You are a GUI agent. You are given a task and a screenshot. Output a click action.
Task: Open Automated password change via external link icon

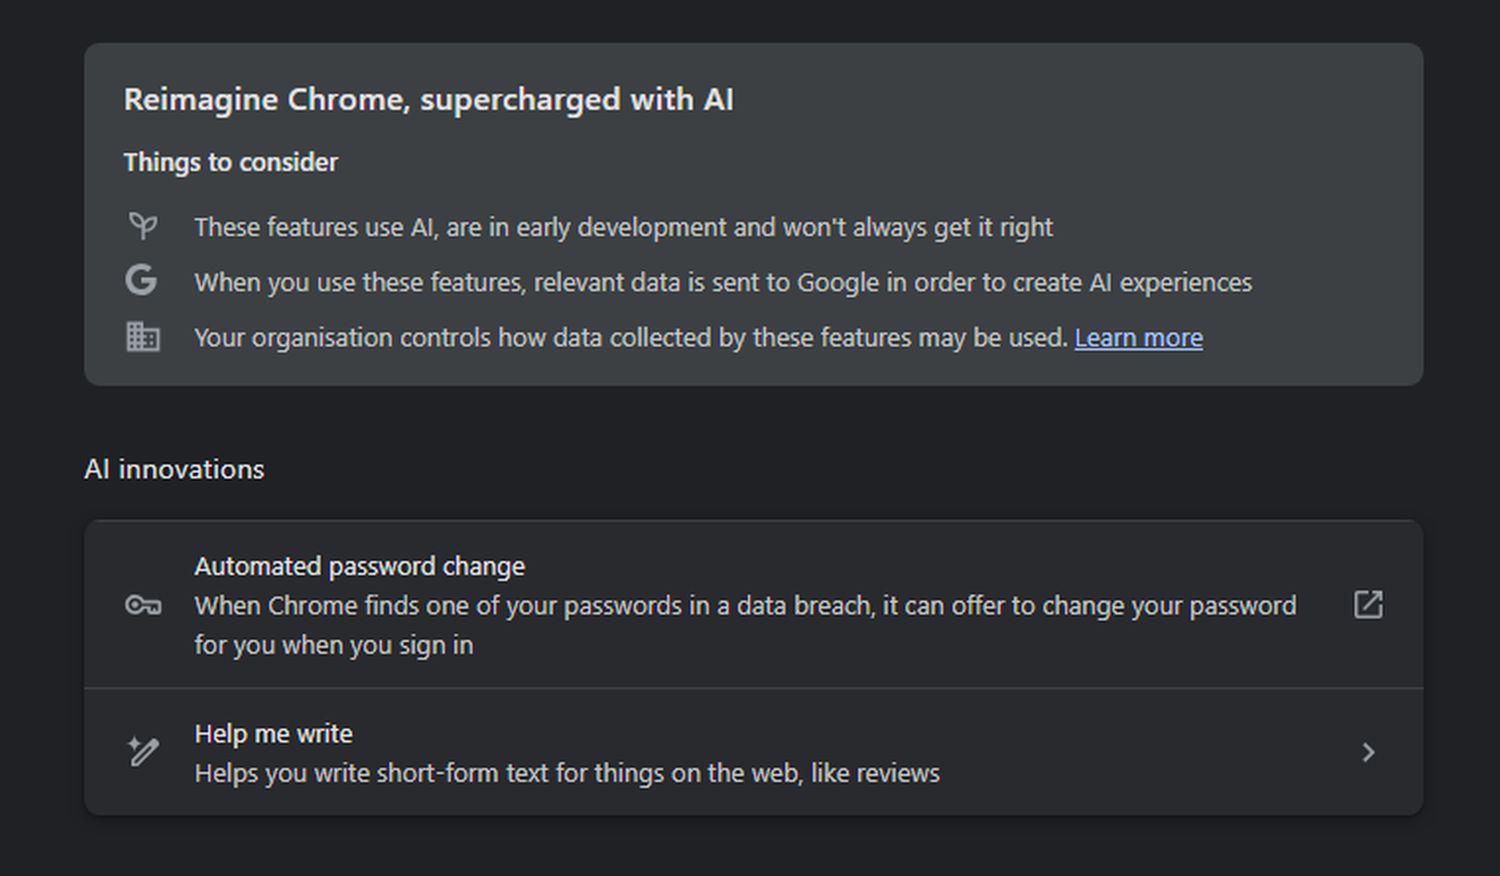tap(1368, 604)
